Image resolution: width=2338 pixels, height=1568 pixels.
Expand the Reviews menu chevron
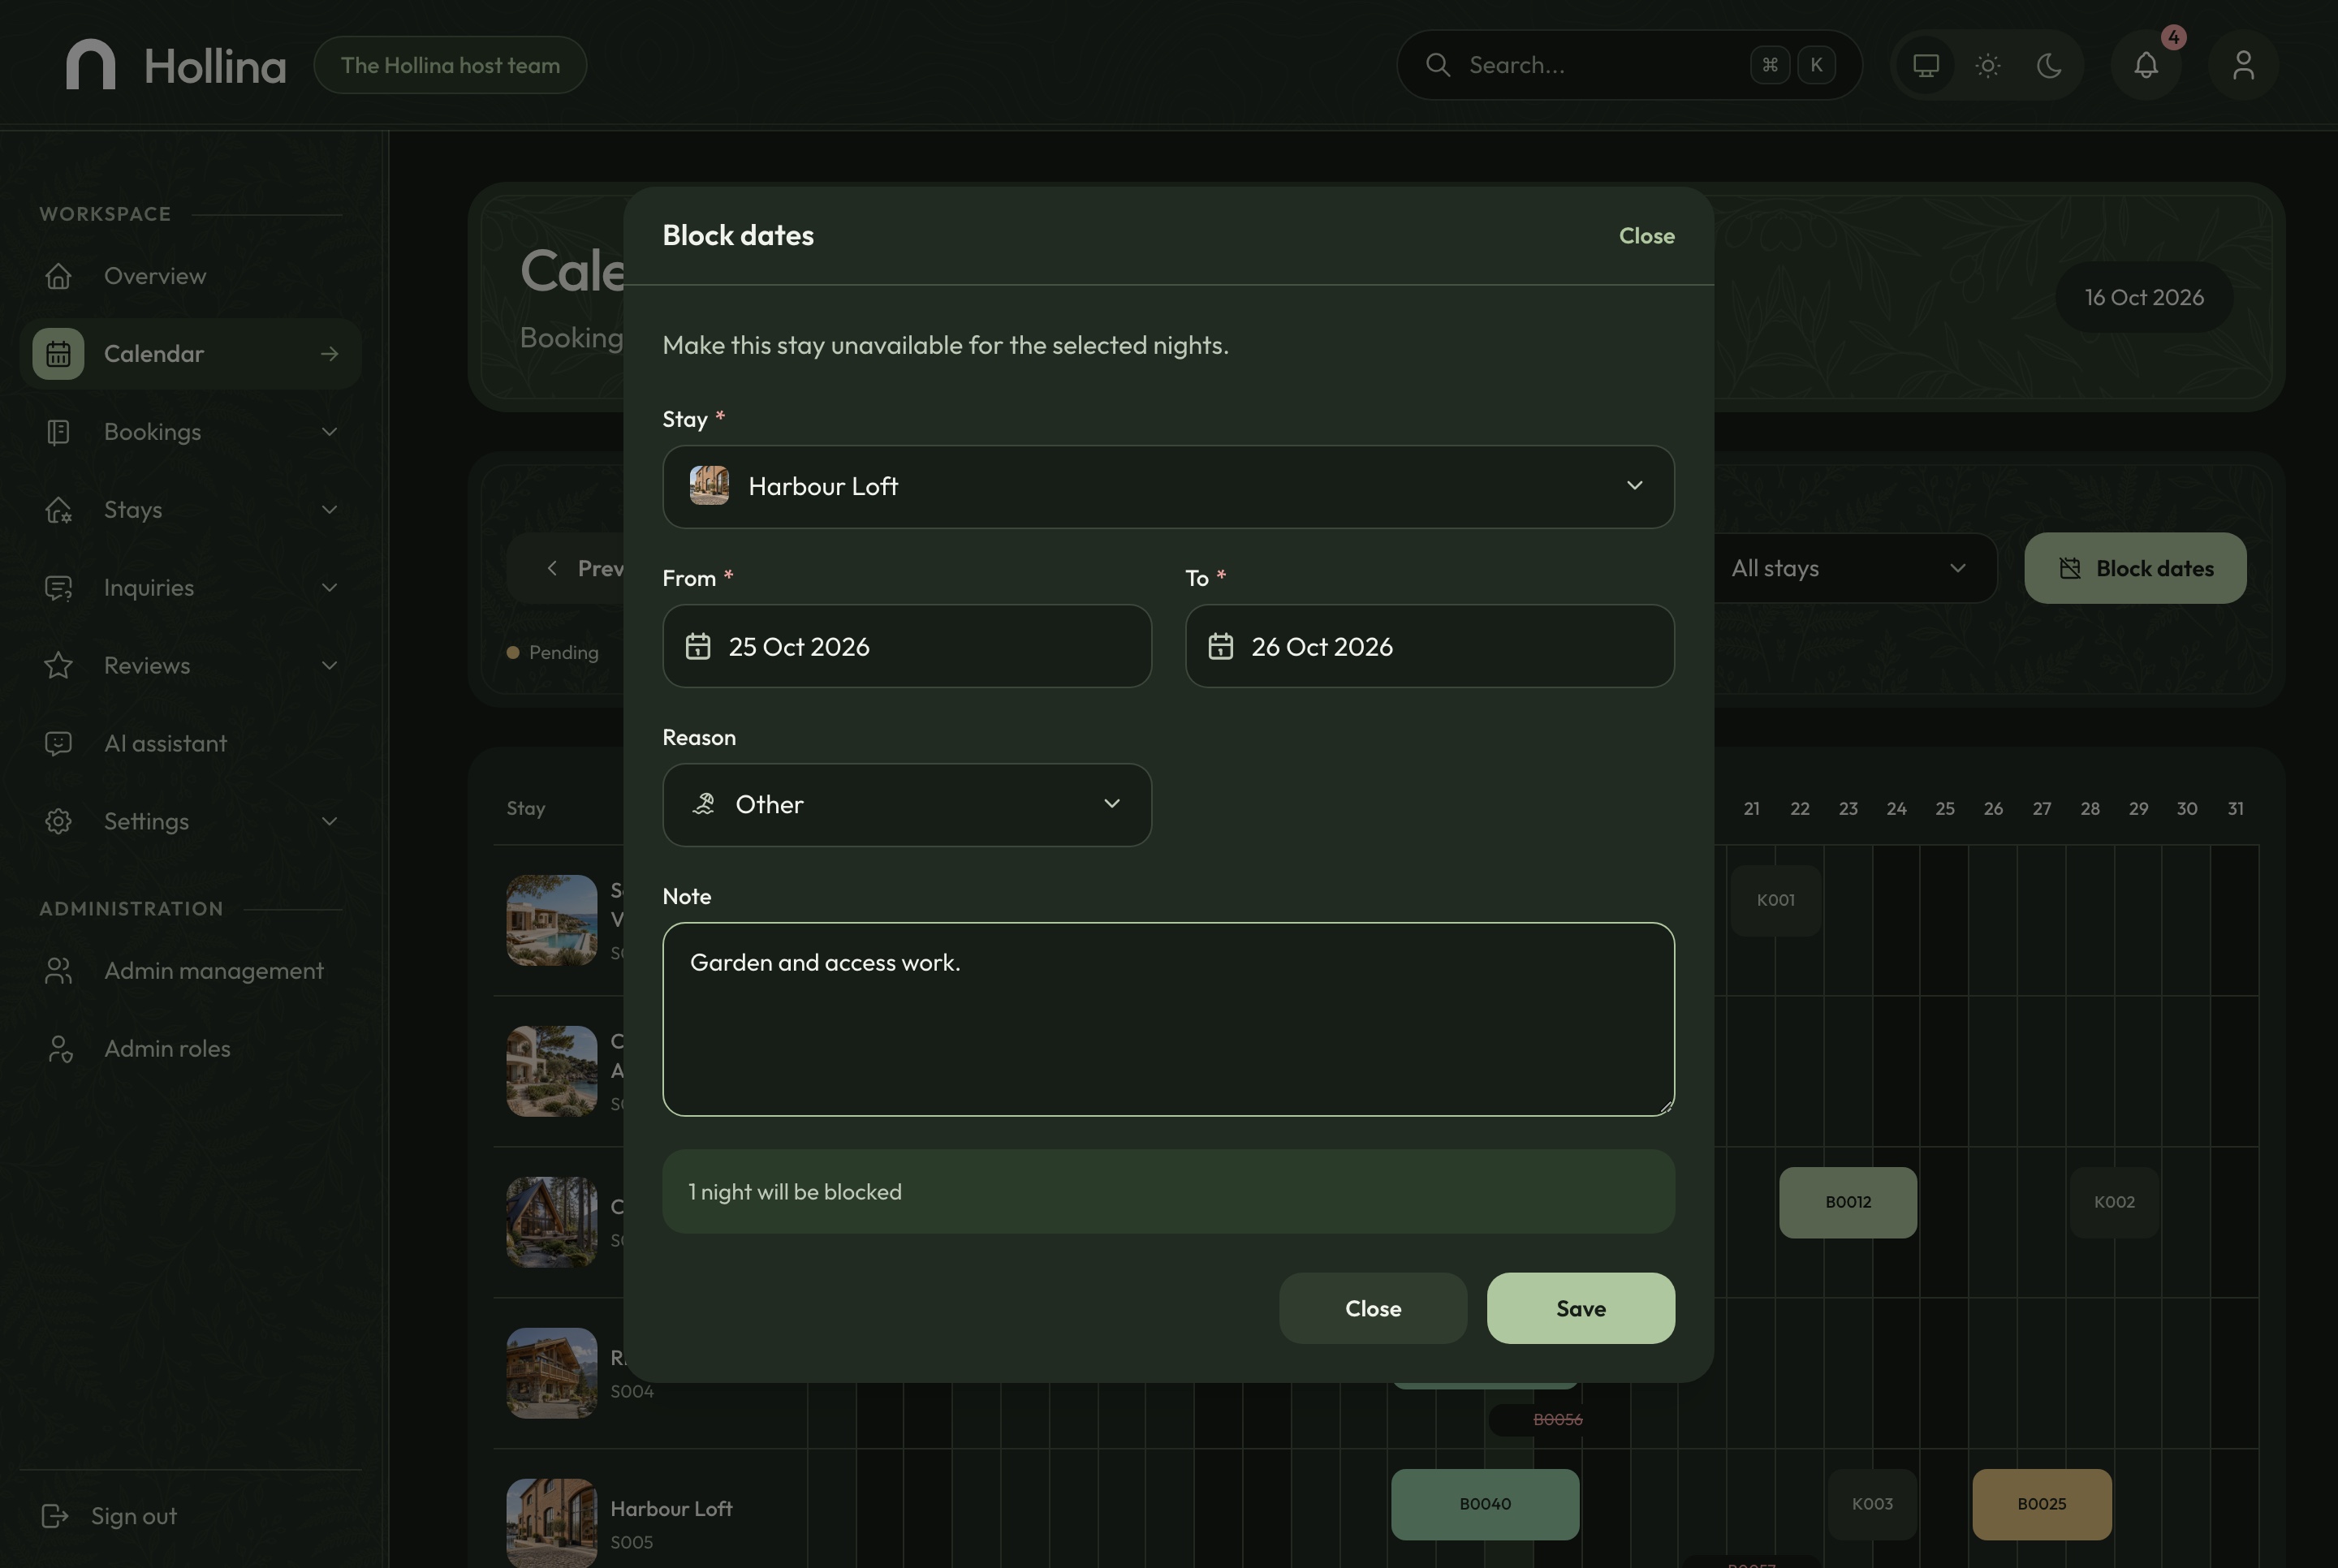coord(329,666)
